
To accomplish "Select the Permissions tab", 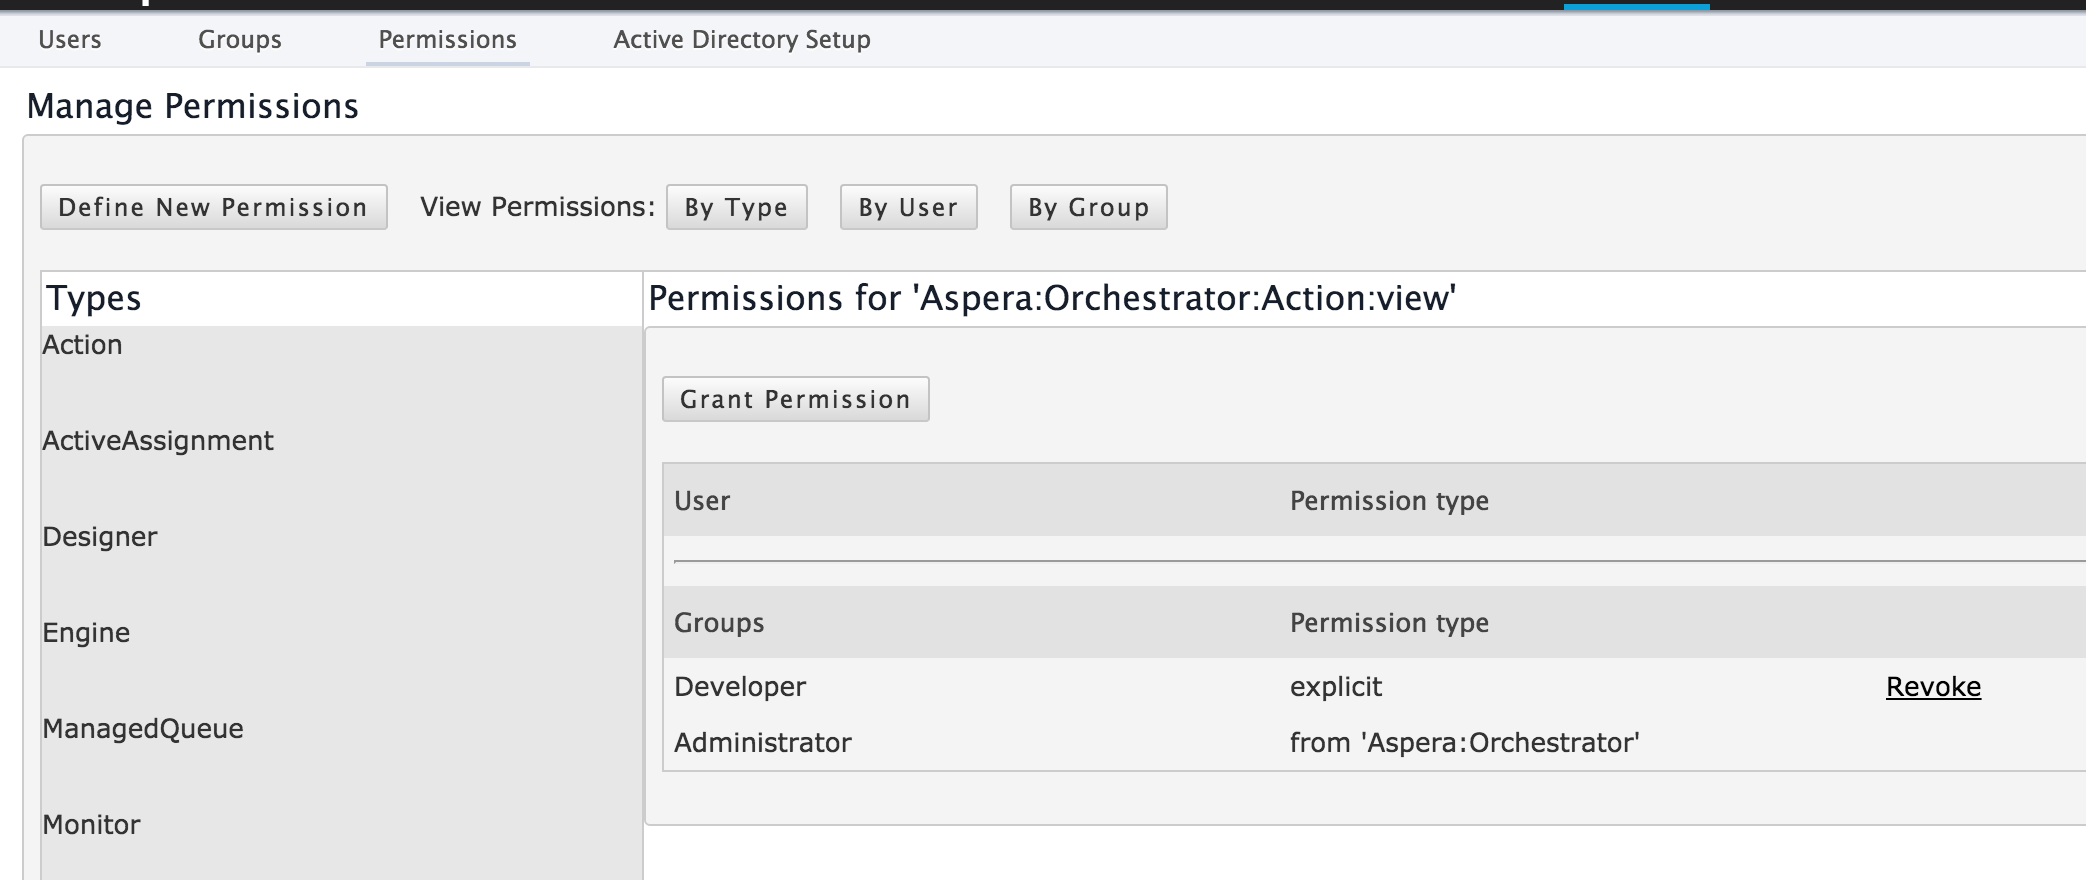I will [x=447, y=40].
